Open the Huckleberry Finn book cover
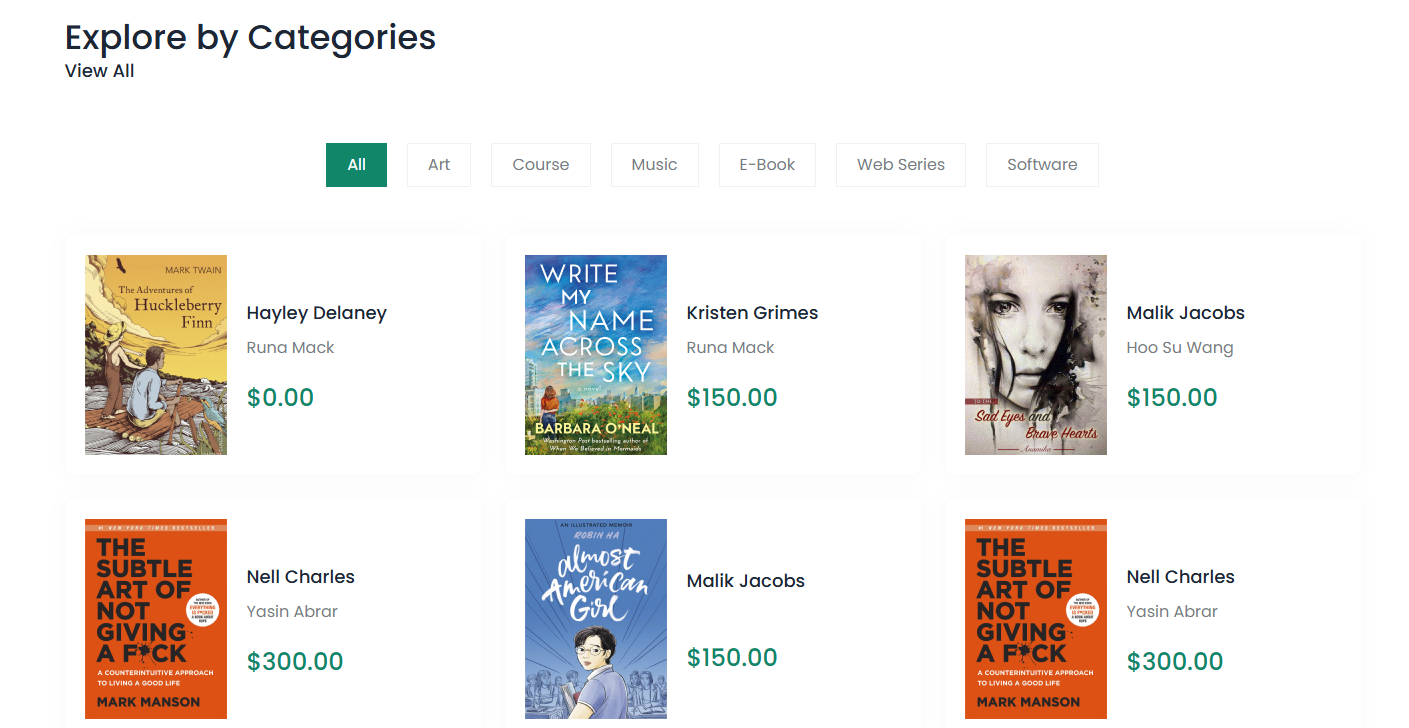The image size is (1409, 728). 156,355
